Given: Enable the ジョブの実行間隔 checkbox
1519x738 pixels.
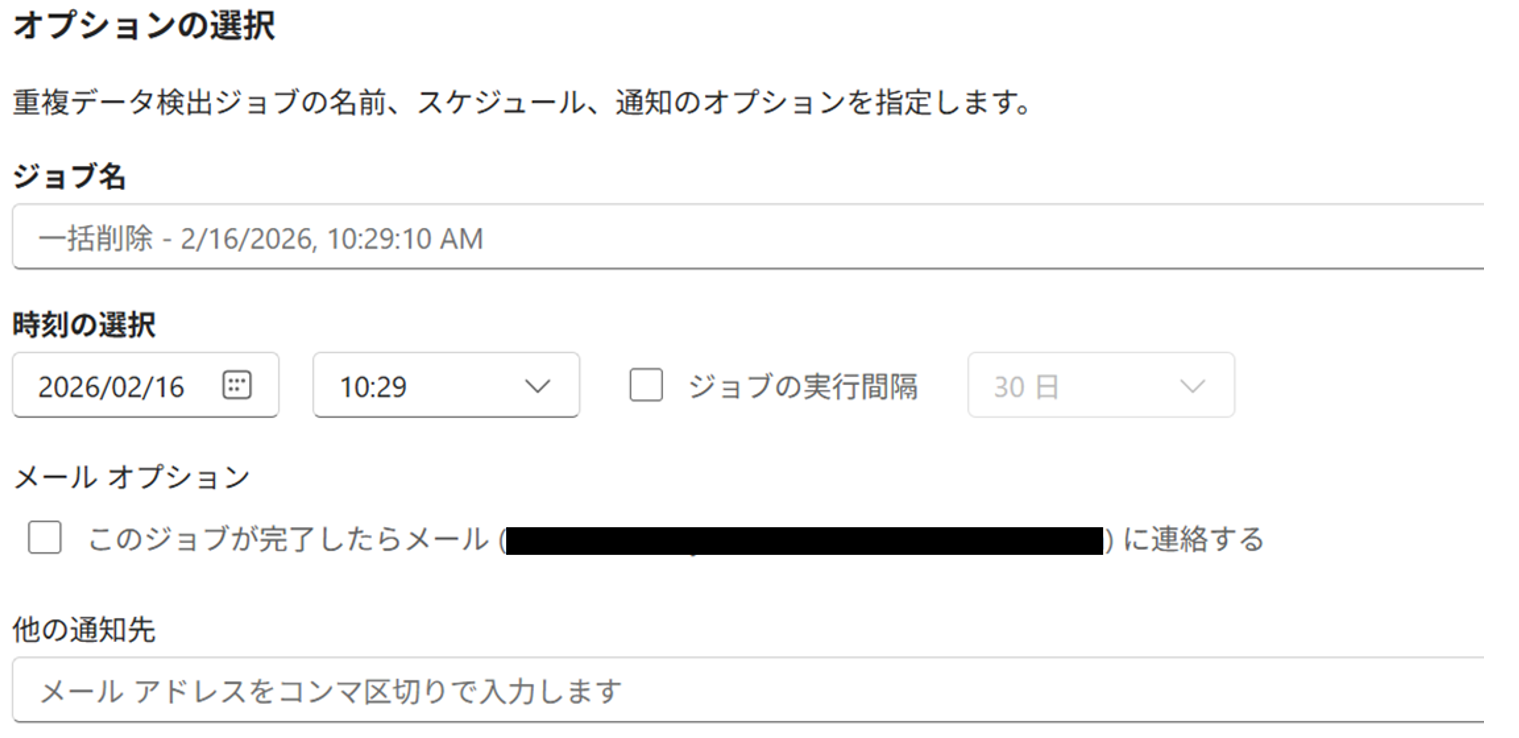Looking at the screenshot, I should click(646, 386).
